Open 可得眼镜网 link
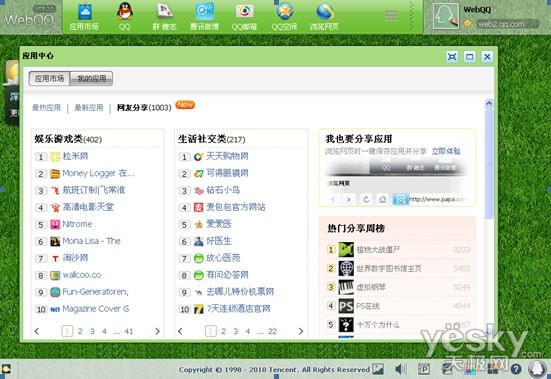 click(x=227, y=173)
